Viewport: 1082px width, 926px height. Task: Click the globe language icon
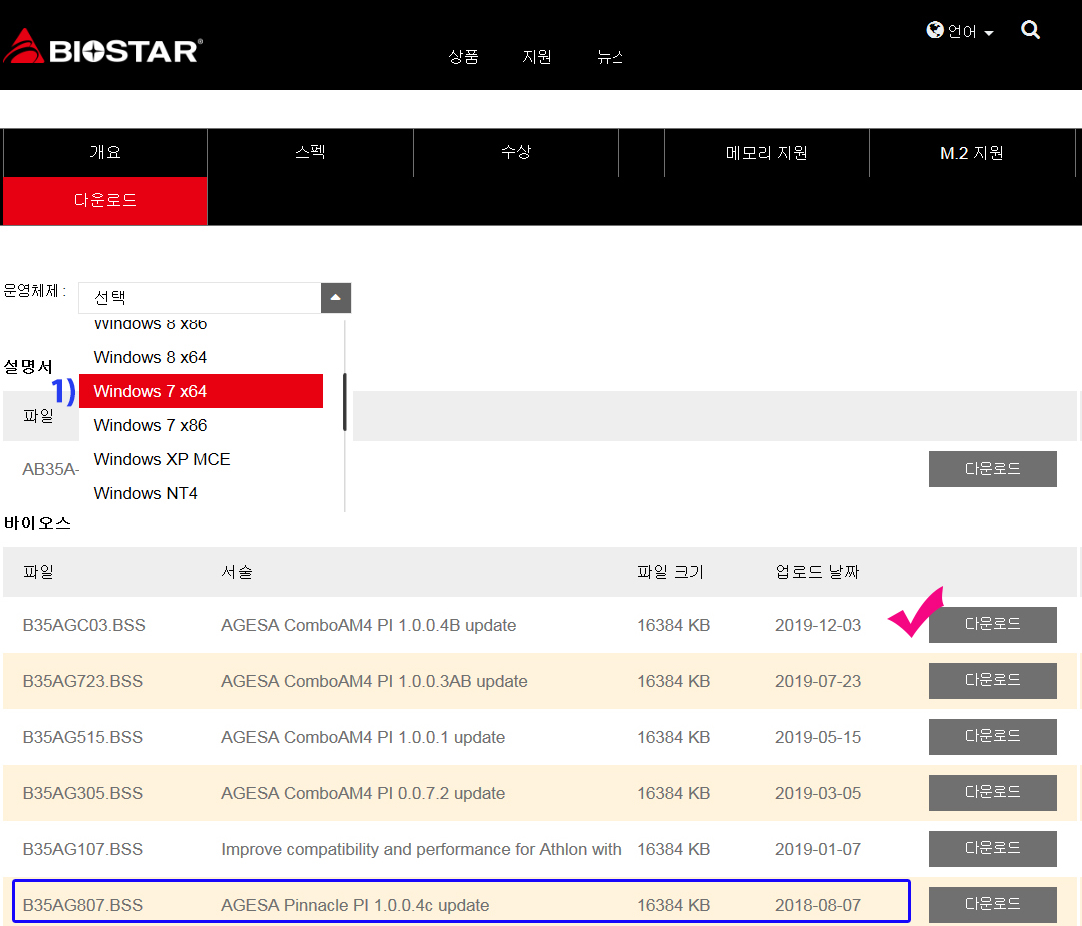point(935,30)
